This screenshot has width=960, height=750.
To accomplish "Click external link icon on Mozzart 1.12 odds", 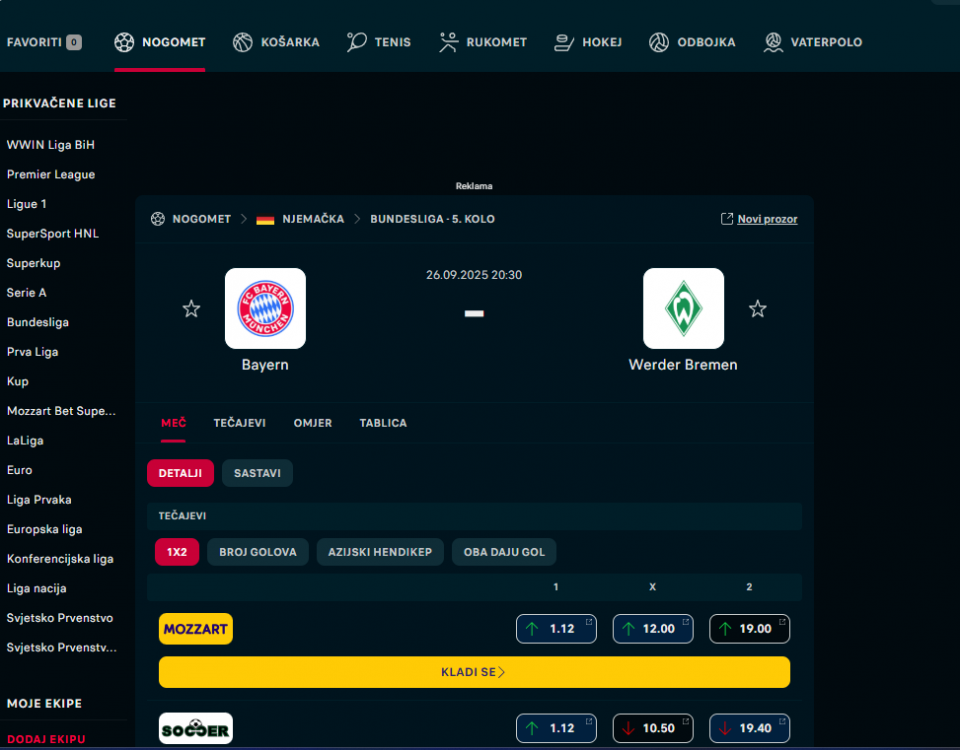I will (589, 622).
